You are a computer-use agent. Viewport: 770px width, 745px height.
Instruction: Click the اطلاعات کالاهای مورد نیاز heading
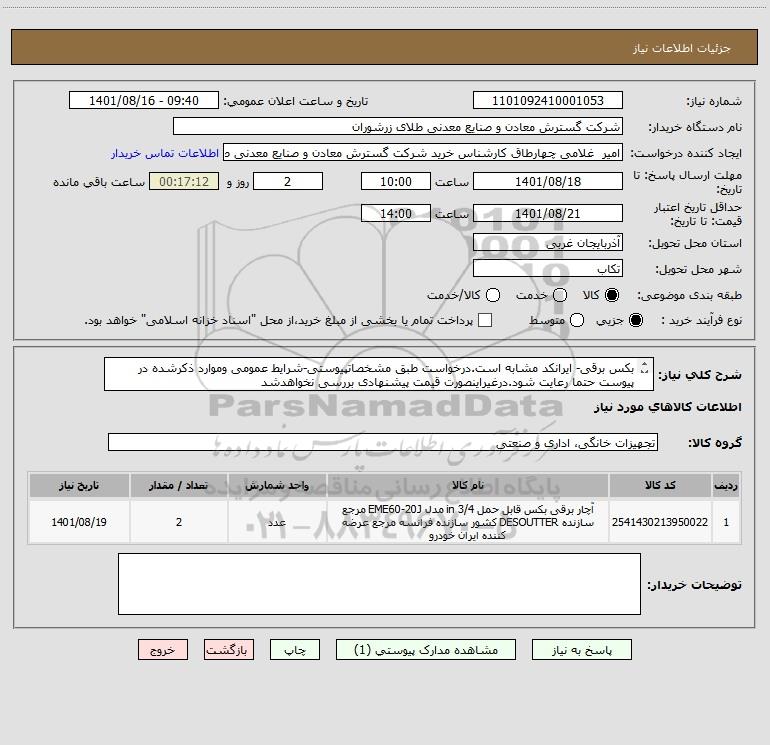click(x=667, y=407)
